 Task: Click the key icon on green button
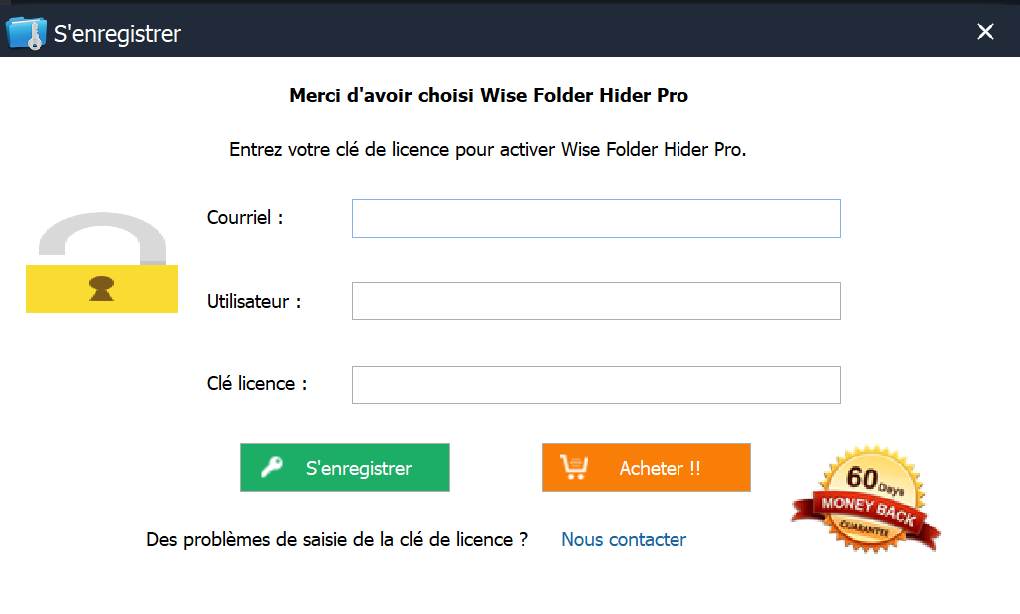click(x=272, y=467)
